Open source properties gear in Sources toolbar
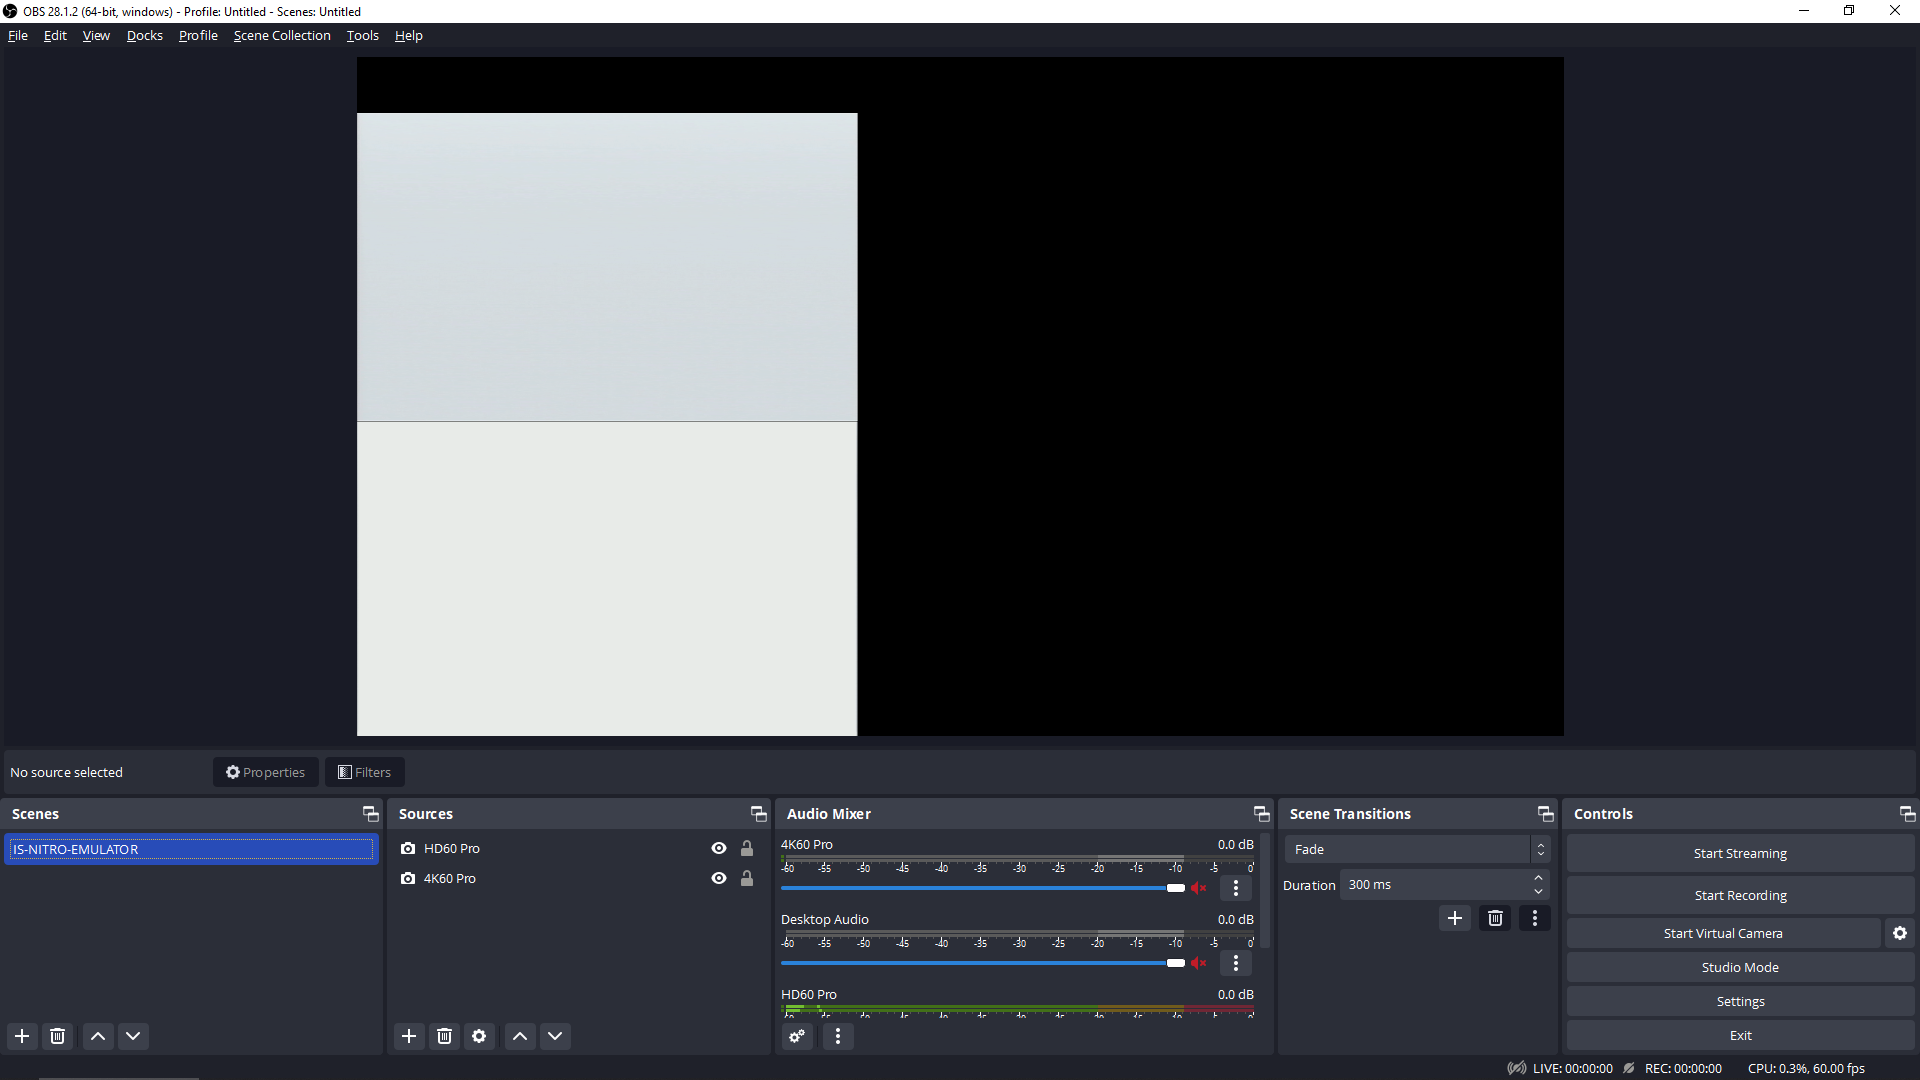 (x=479, y=1036)
